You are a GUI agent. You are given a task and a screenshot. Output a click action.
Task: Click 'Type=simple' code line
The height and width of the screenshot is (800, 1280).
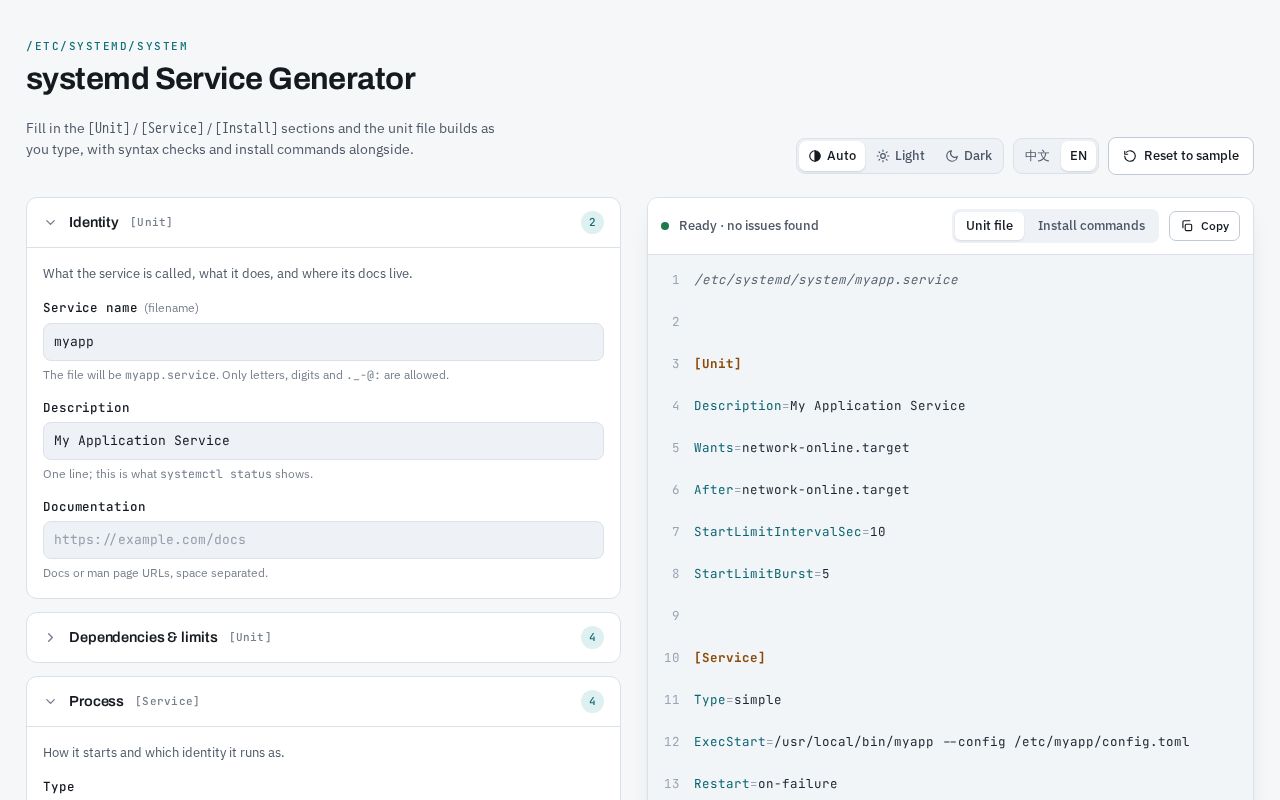[738, 700]
